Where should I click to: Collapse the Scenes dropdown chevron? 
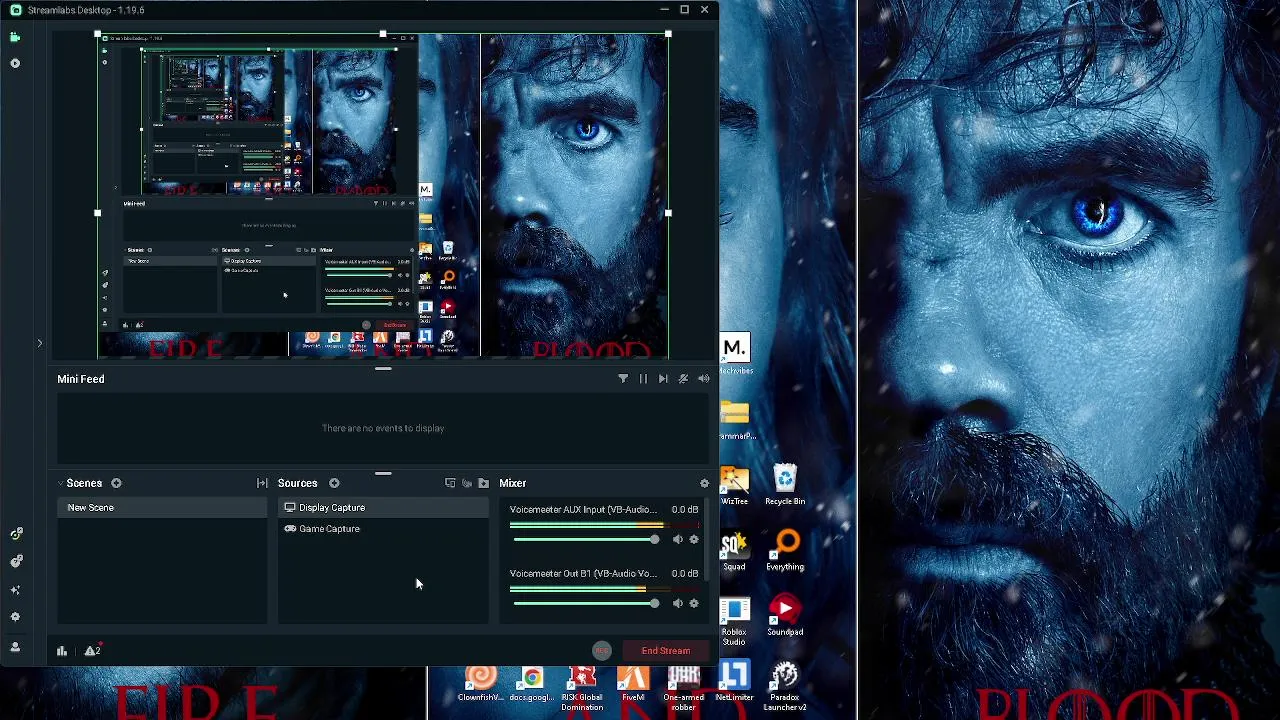pos(60,483)
